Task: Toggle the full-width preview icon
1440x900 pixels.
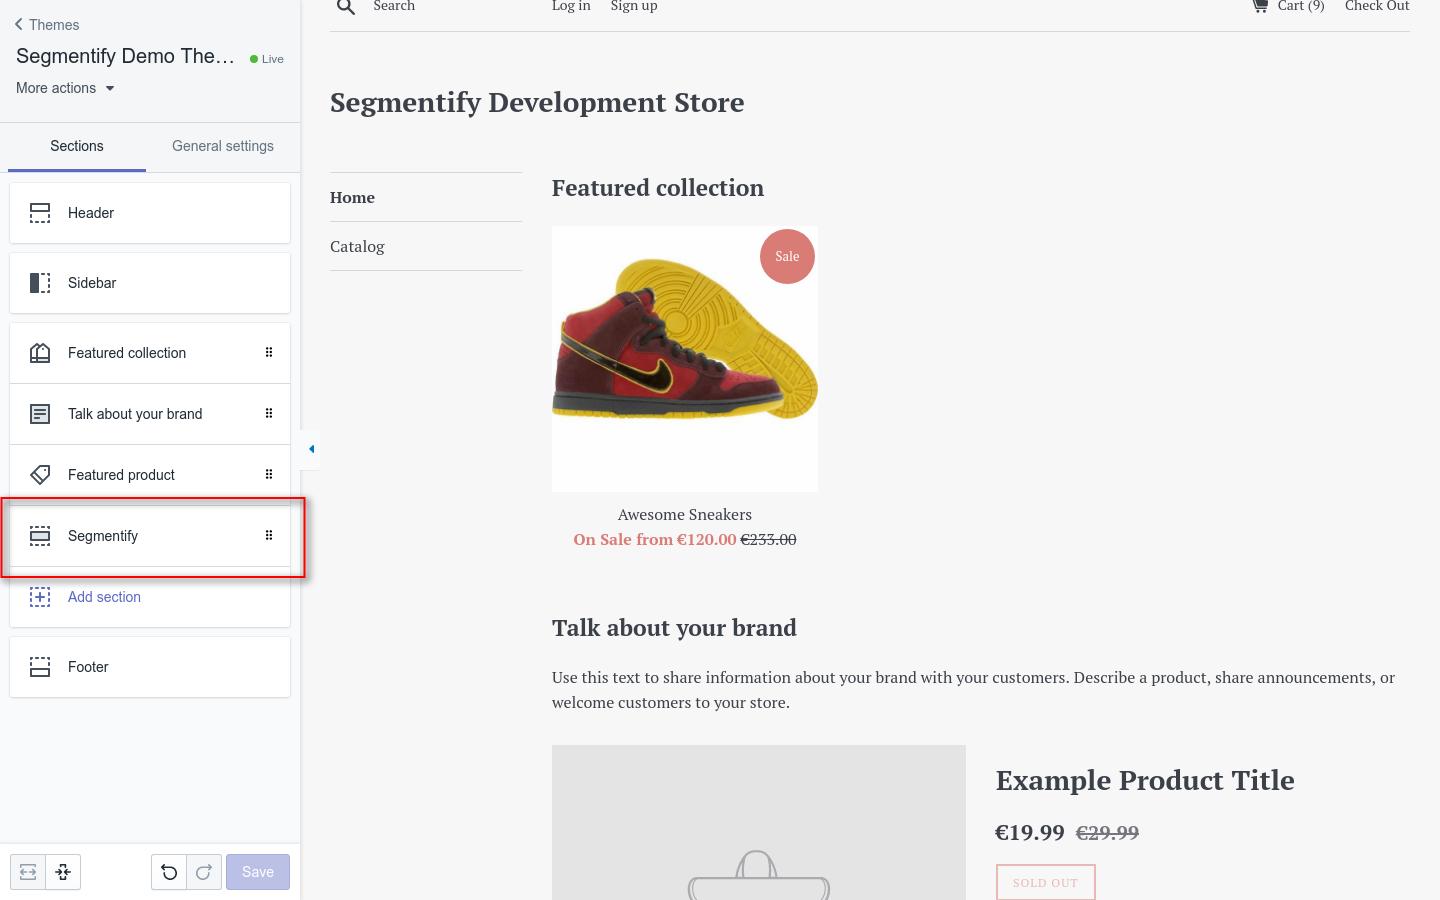Action: coord(28,872)
